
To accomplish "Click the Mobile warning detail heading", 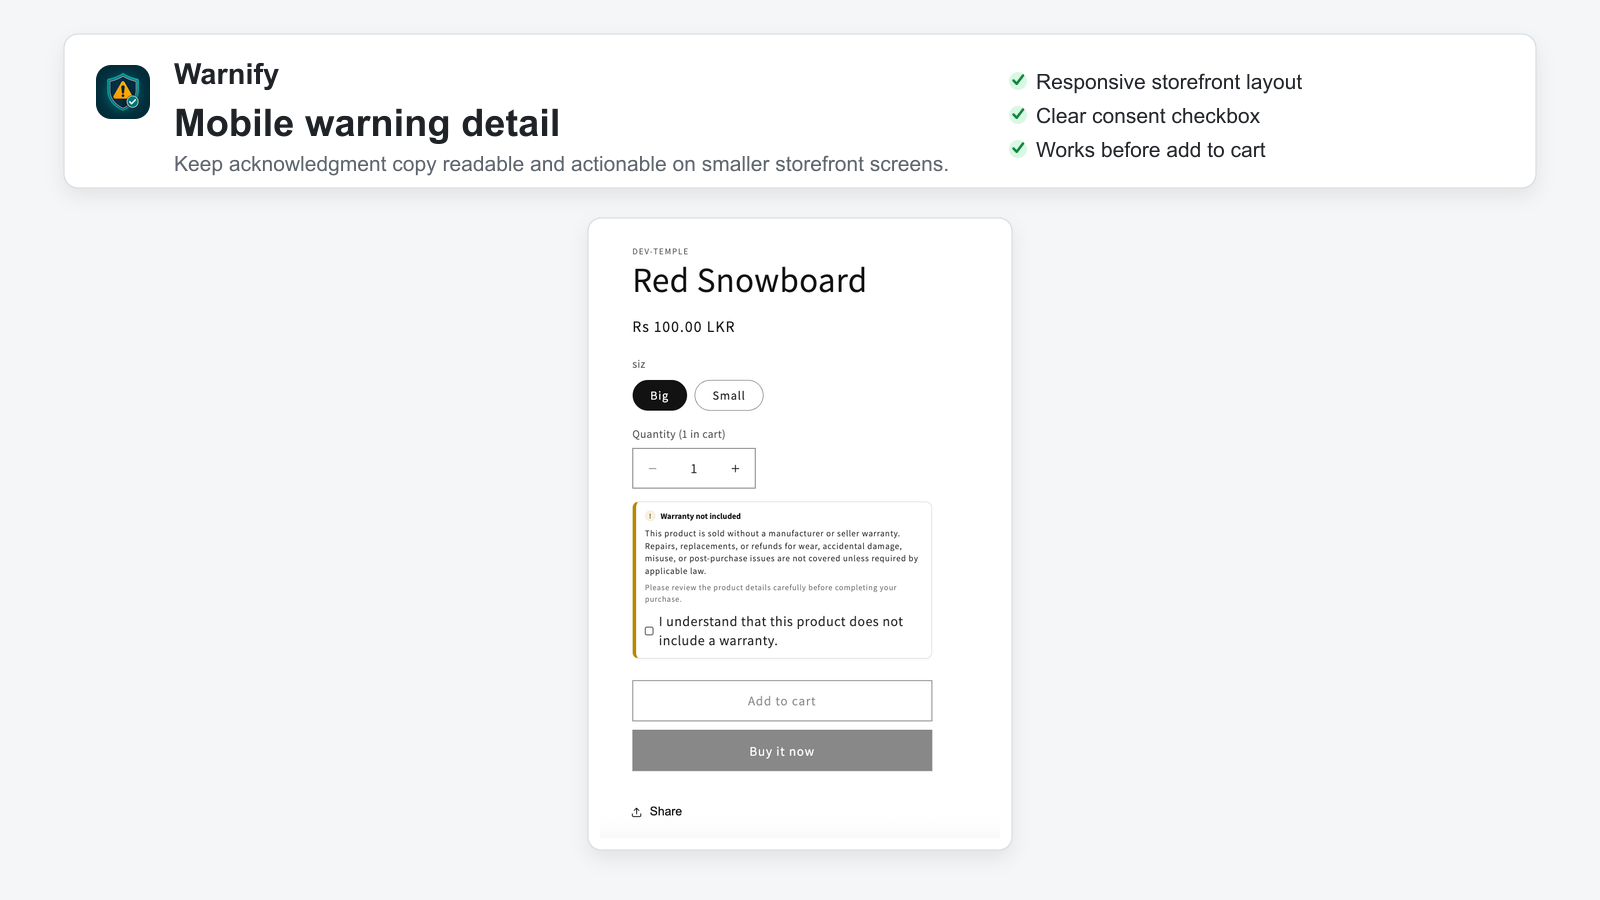I will coord(367,123).
